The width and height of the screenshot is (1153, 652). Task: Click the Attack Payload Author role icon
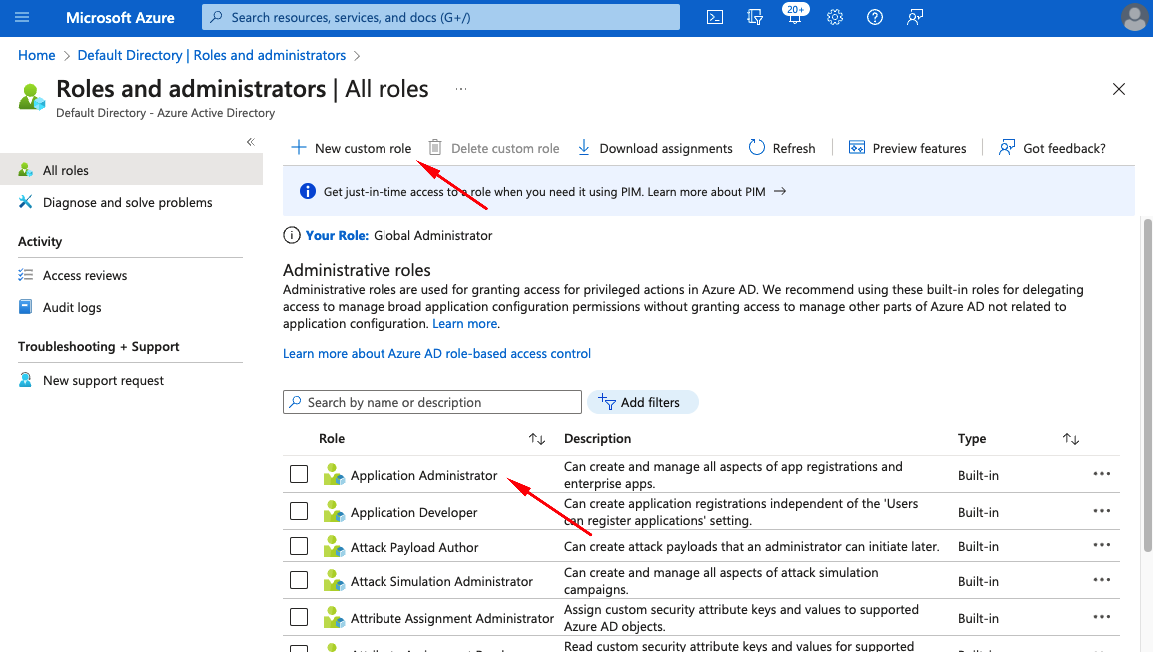click(x=334, y=546)
